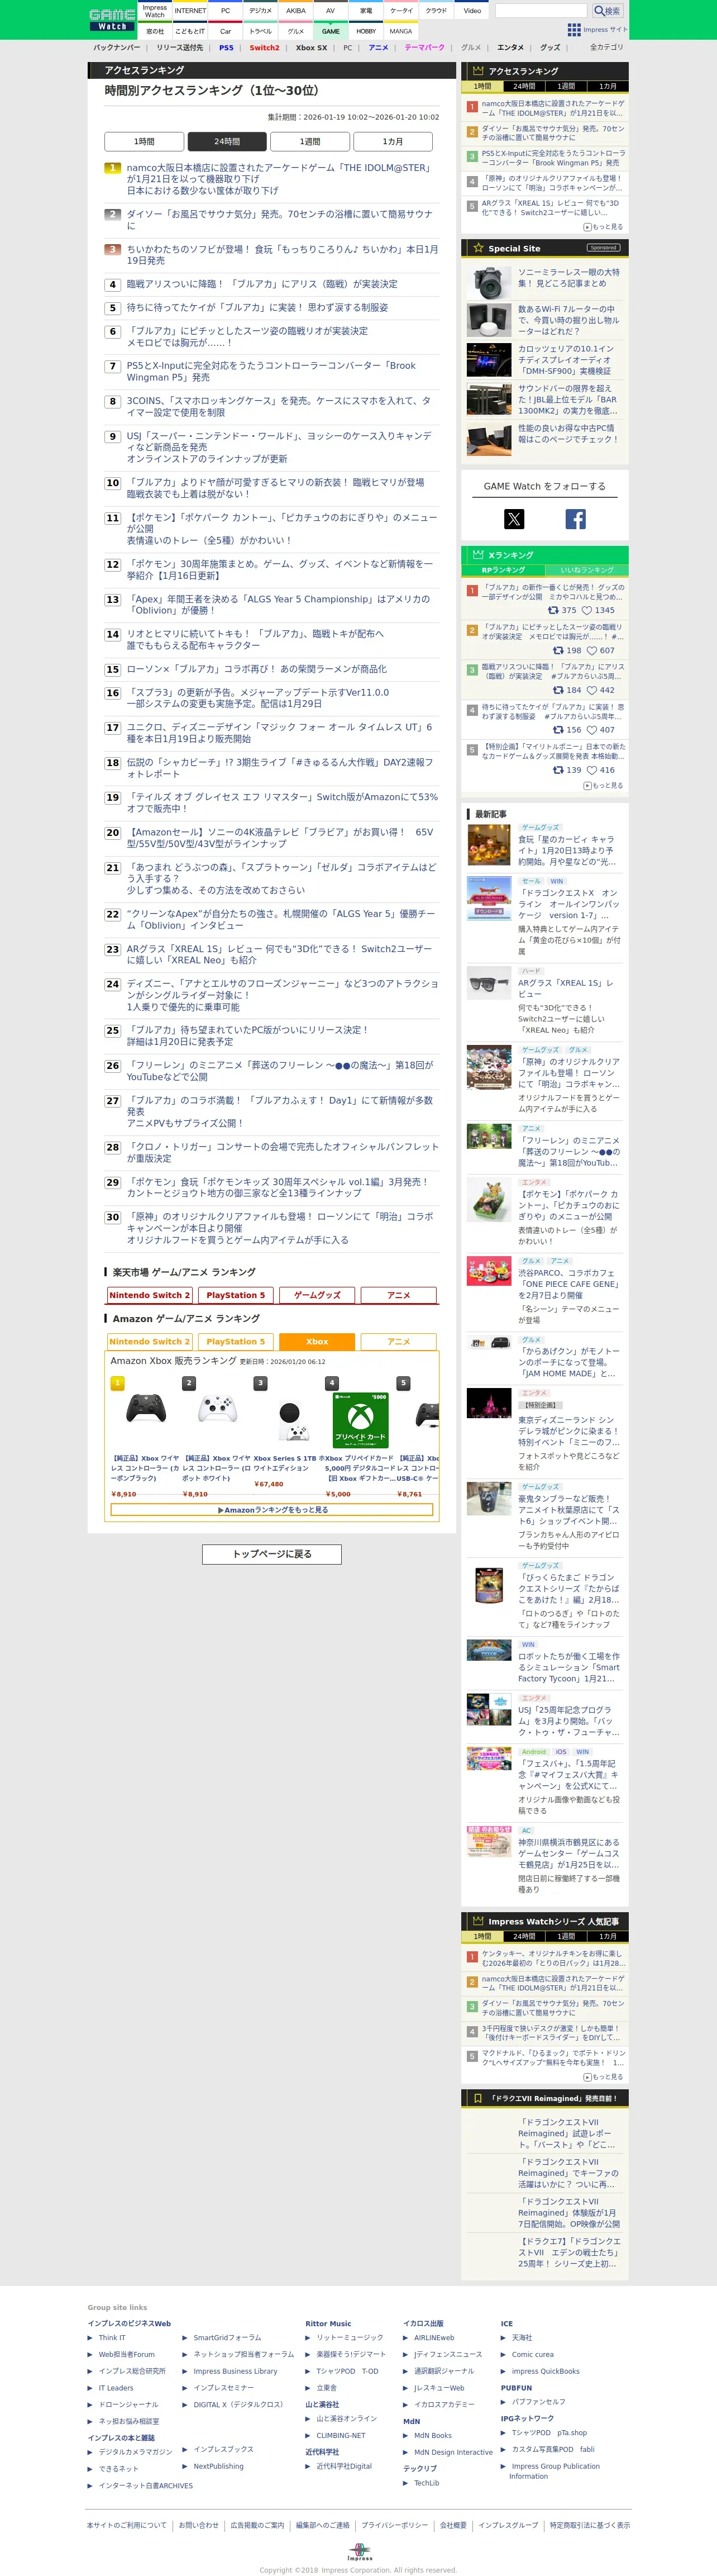Open the Xbox SX category link
Screen dimensions: 717x2576
click(311, 47)
